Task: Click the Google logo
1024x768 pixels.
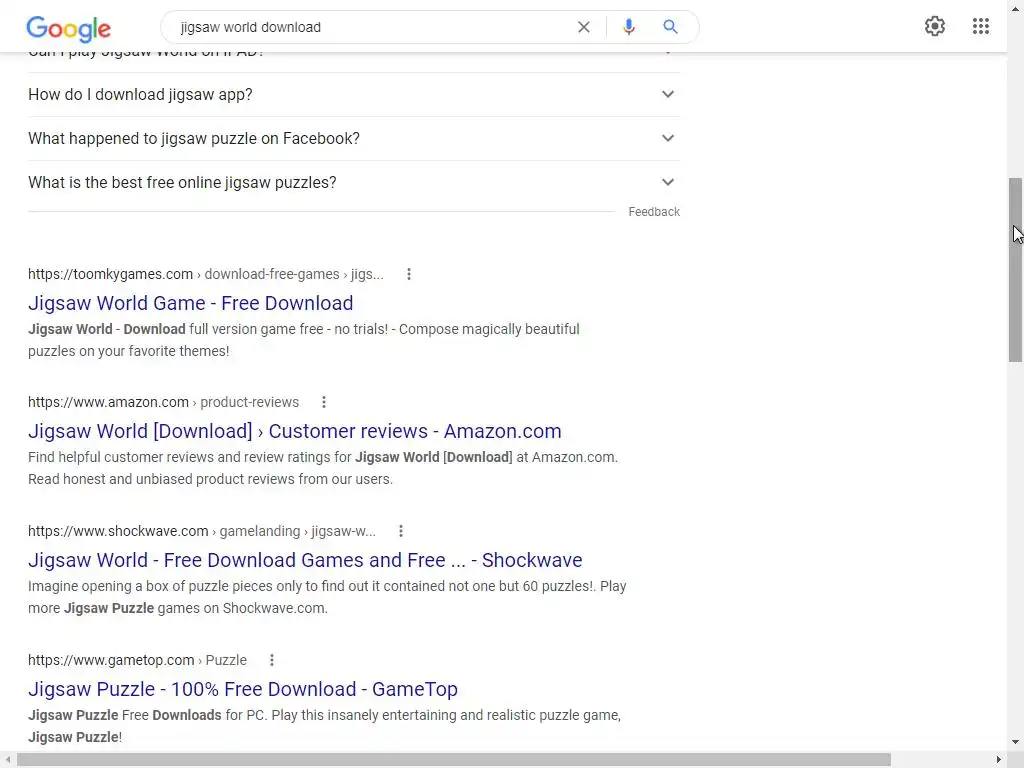Action: point(69,28)
